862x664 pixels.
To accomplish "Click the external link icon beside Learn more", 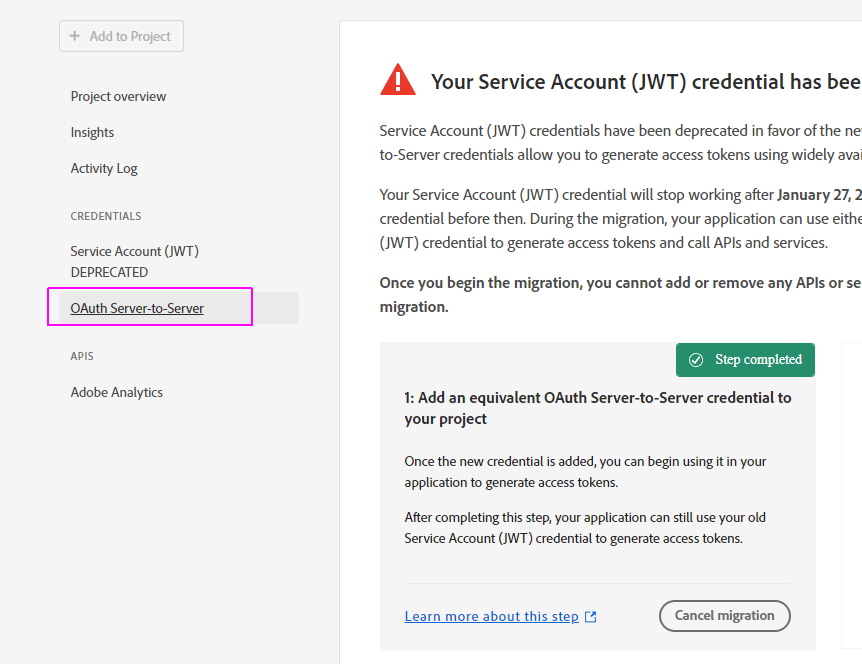I will tap(590, 617).
